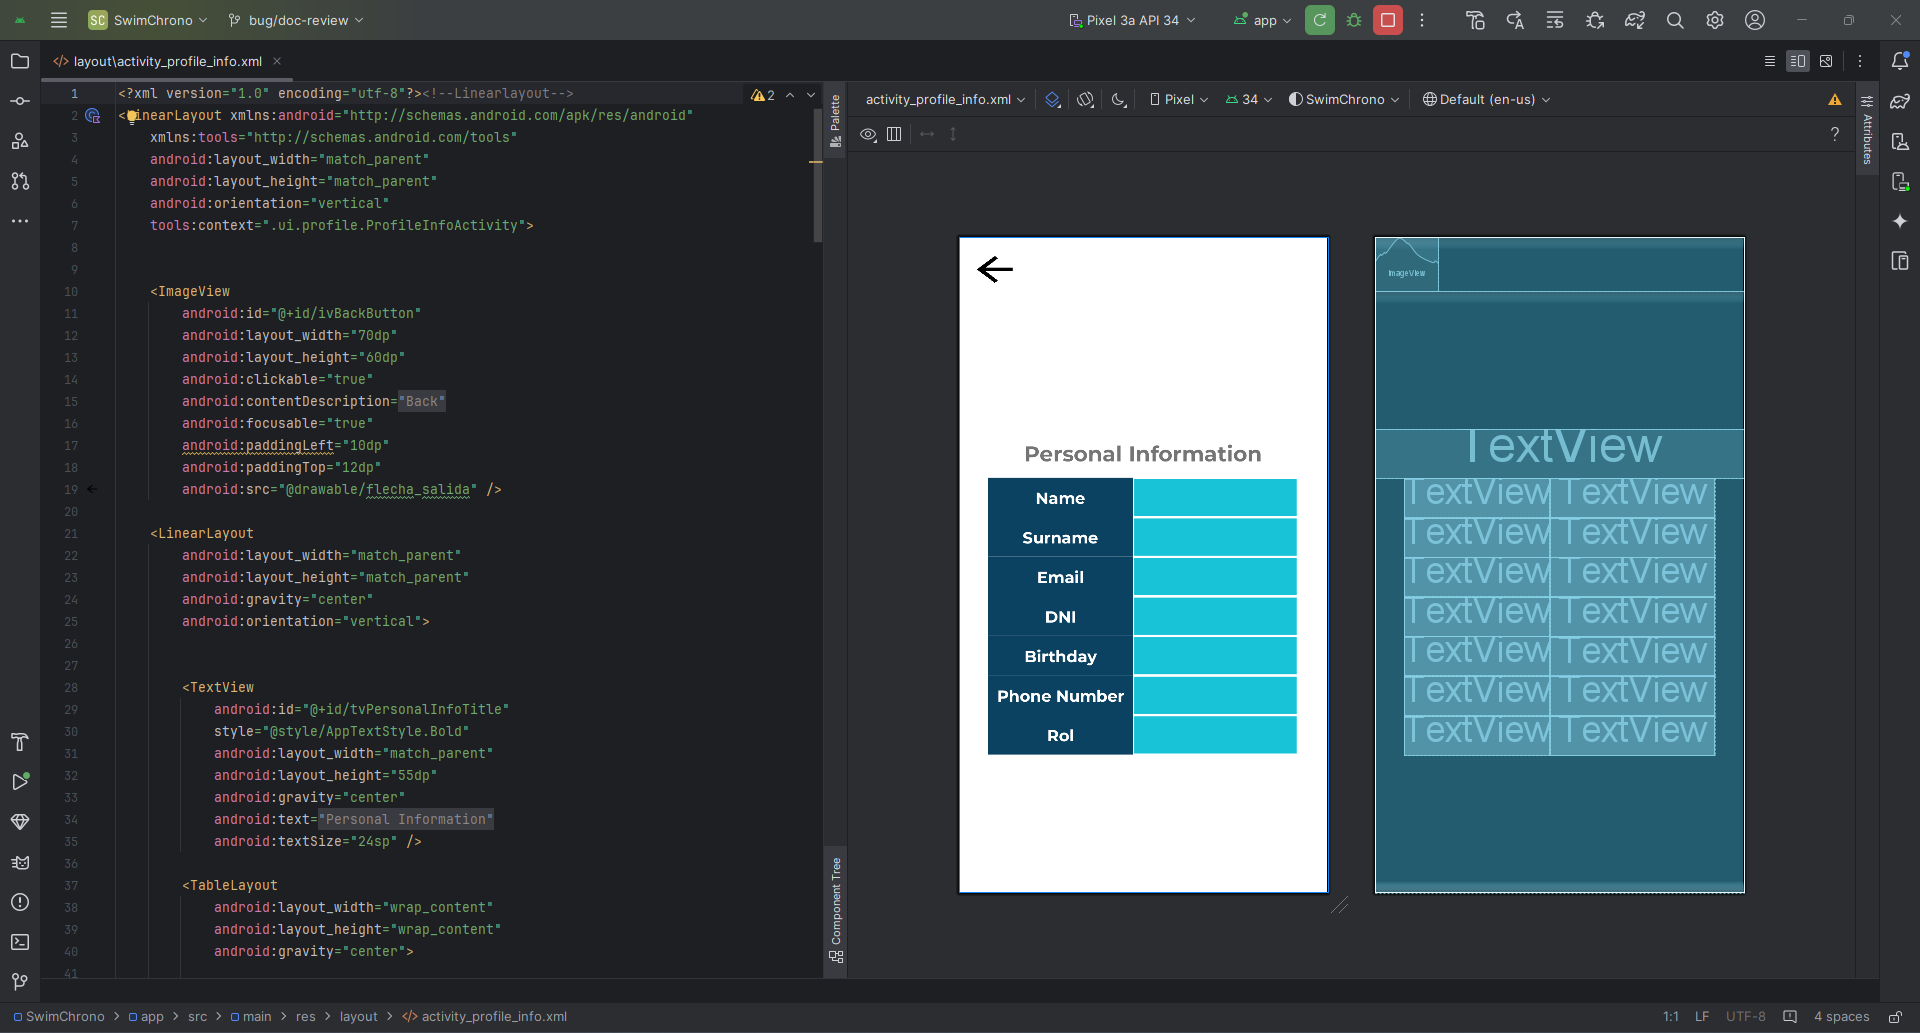
Task: Sync project with Gradle files elephant icon
Action: (x=1635, y=20)
